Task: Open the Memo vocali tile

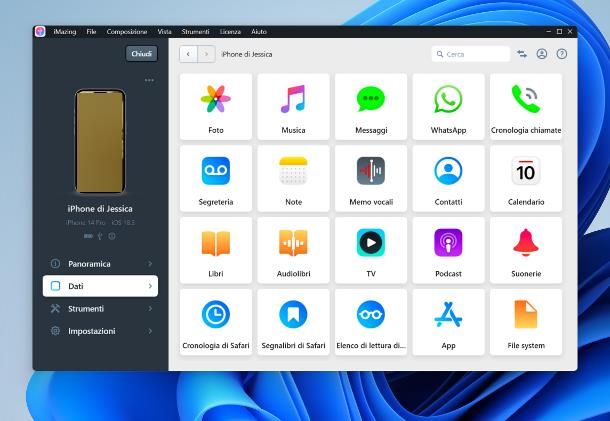Action: 371,178
